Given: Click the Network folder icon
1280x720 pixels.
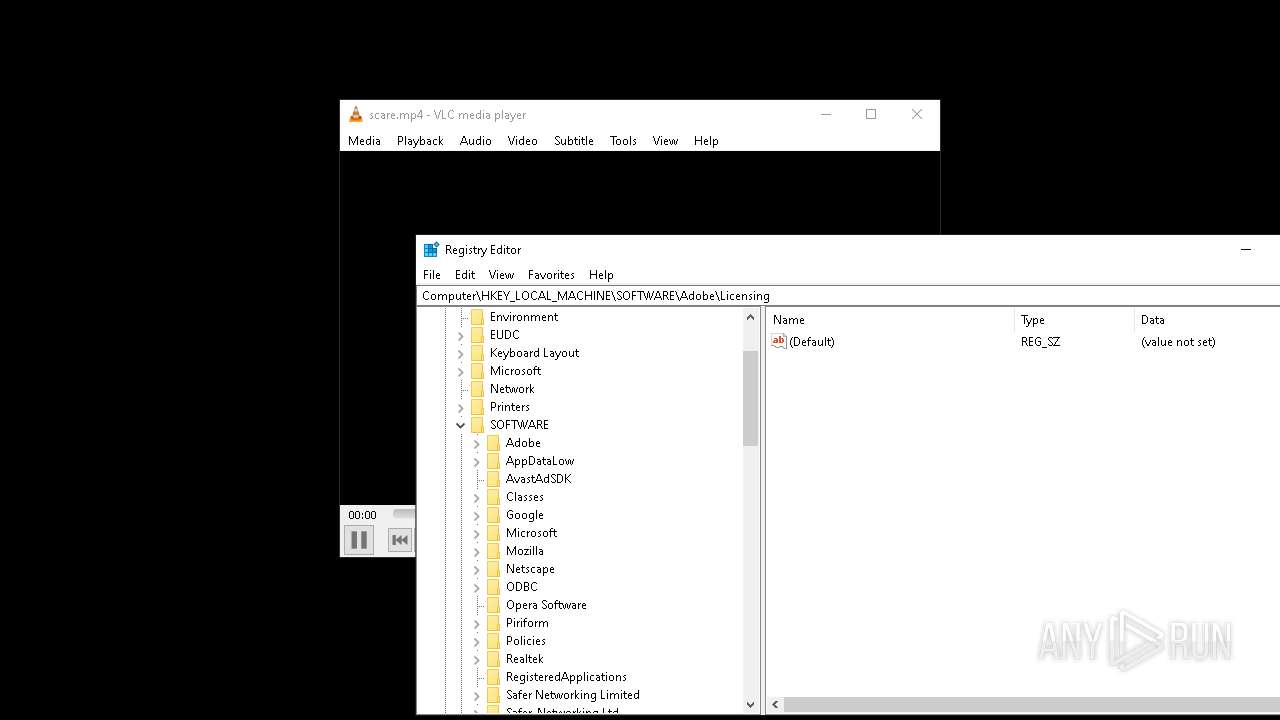Looking at the screenshot, I should point(477,389).
